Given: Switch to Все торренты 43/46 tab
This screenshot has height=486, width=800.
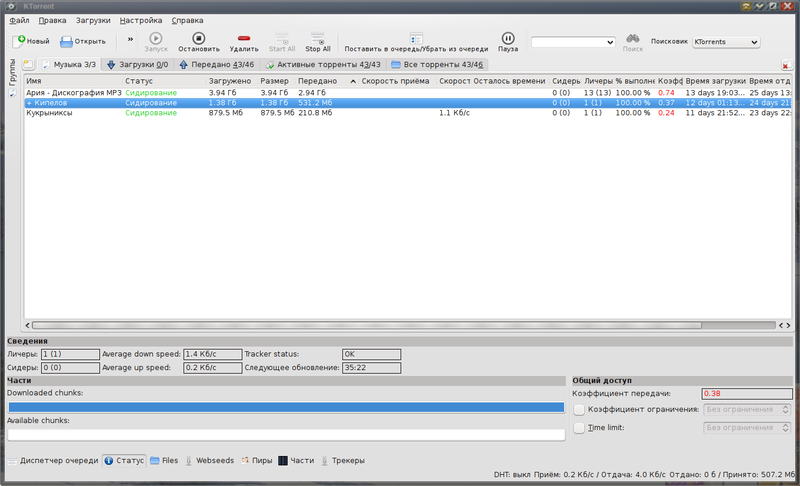Looking at the screenshot, I should tap(437, 64).
